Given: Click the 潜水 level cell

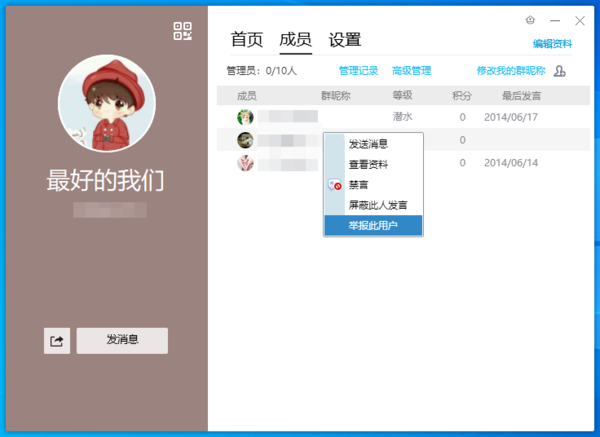Looking at the screenshot, I should [403, 117].
